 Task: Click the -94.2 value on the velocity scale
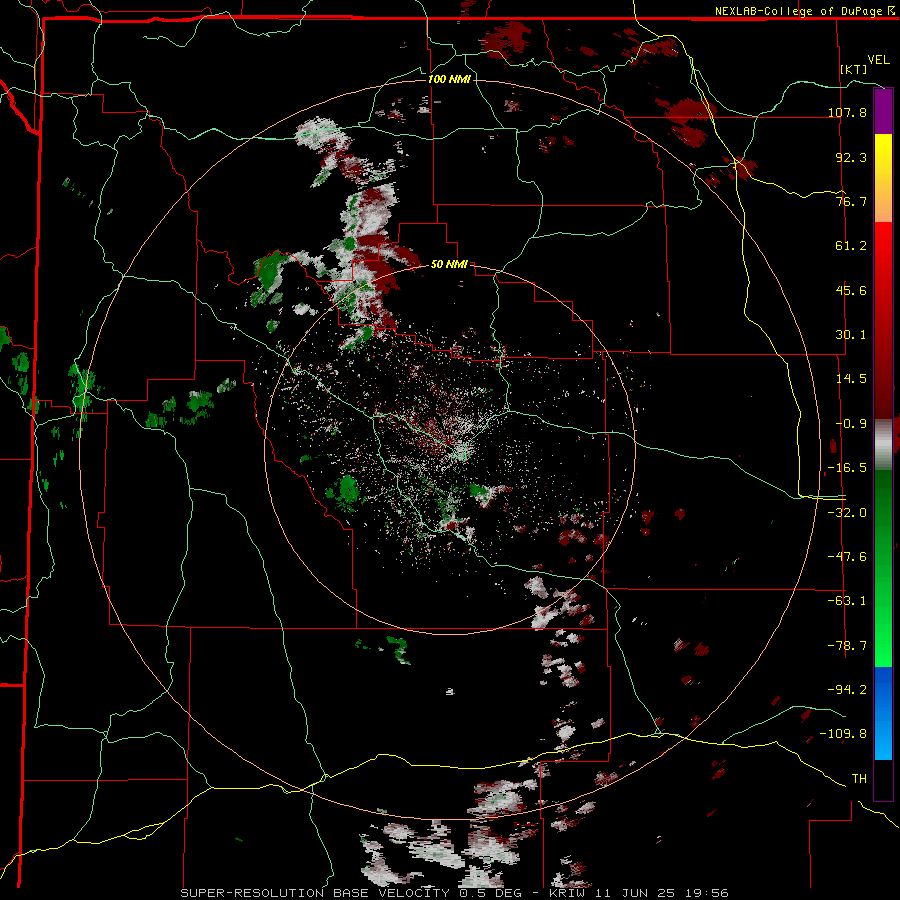pyautogui.click(x=847, y=690)
